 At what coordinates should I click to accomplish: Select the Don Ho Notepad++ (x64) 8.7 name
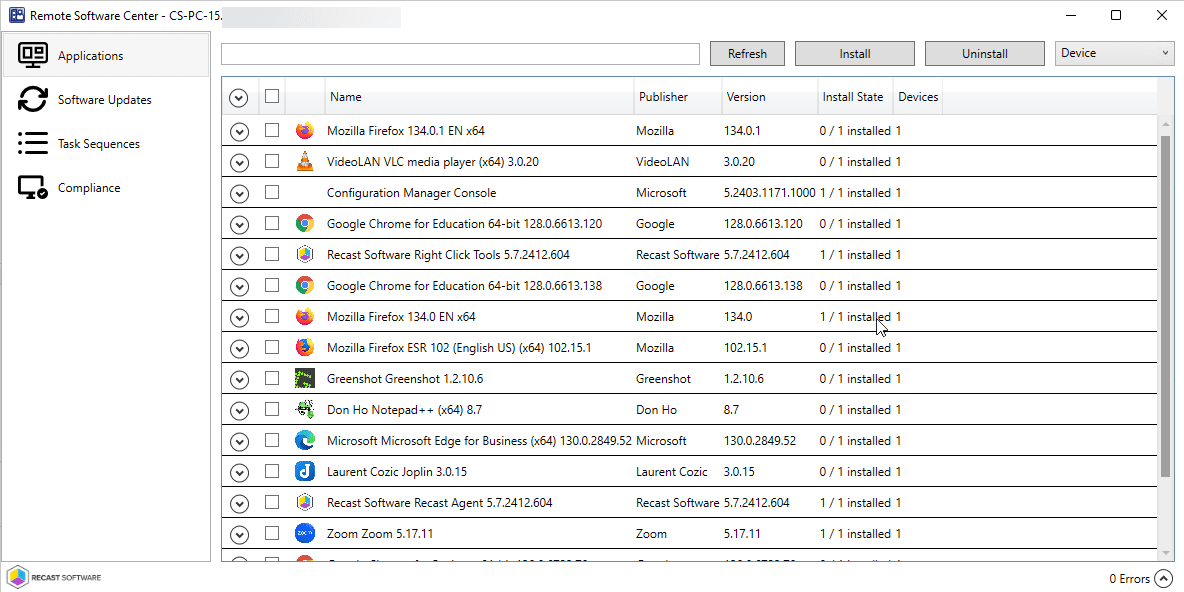coord(404,409)
